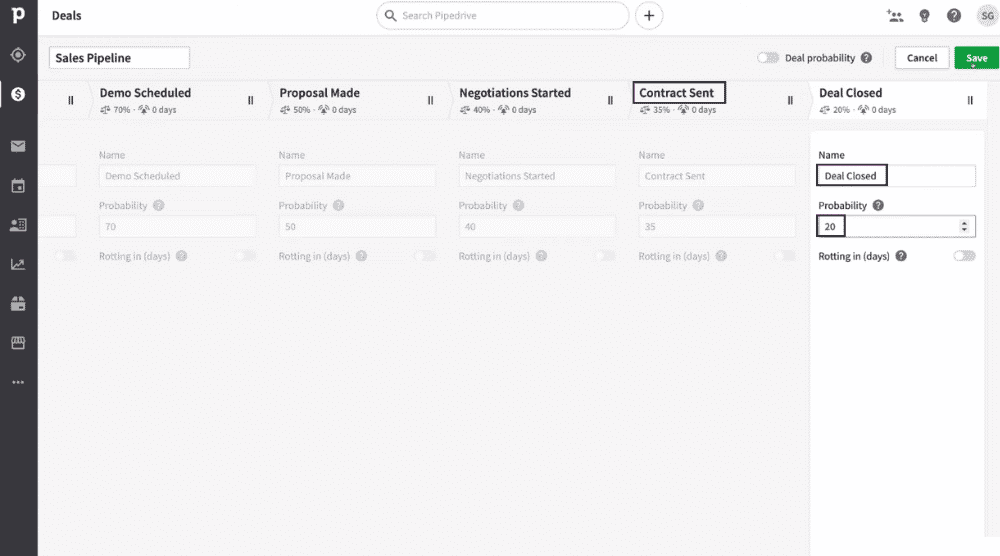This screenshot has width=1000, height=556.
Task: Click Rotting in (days) help icon, Deal Closed
Action: coord(901,256)
